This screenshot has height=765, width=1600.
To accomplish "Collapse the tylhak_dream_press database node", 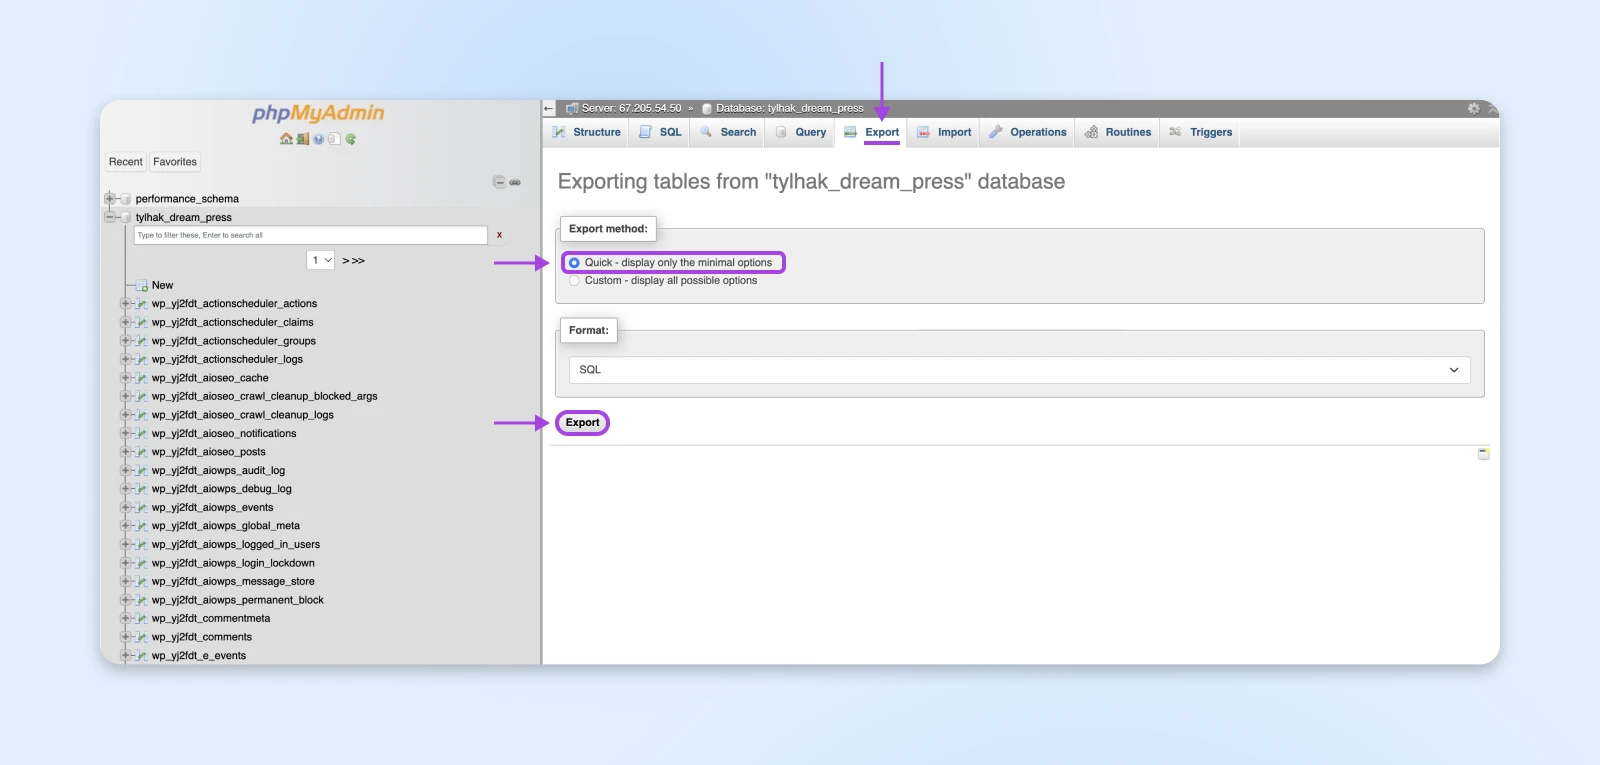I will click(x=110, y=217).
